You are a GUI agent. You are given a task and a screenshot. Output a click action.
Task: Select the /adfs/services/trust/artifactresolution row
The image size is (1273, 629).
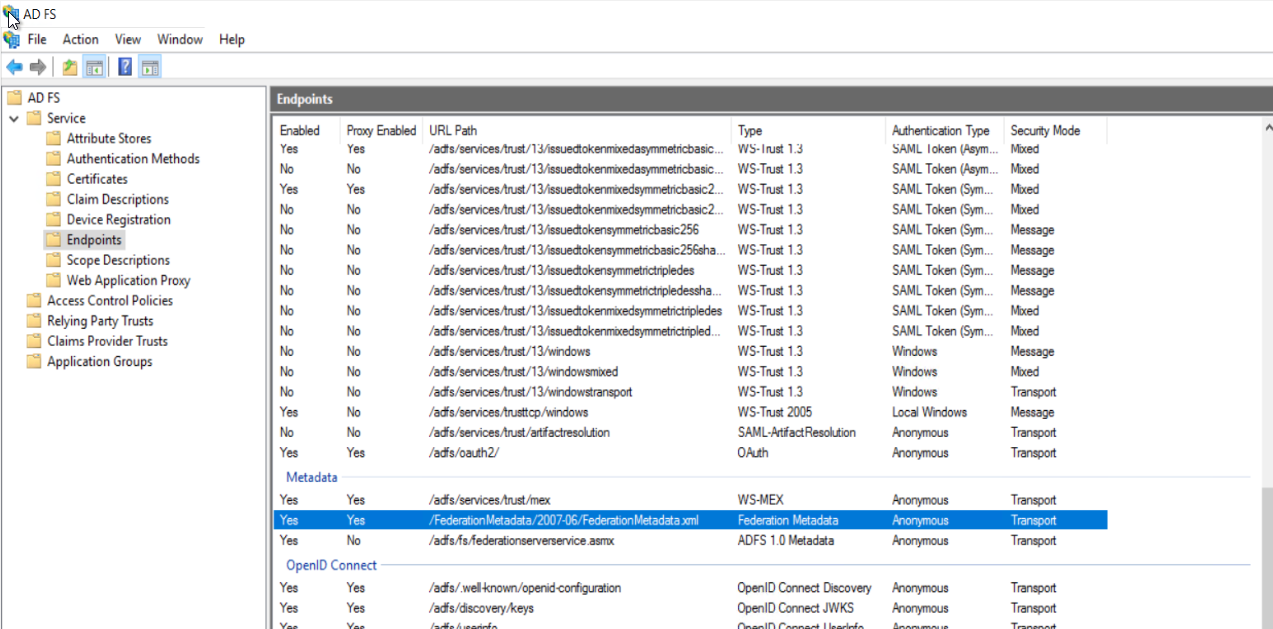(690, 433)
